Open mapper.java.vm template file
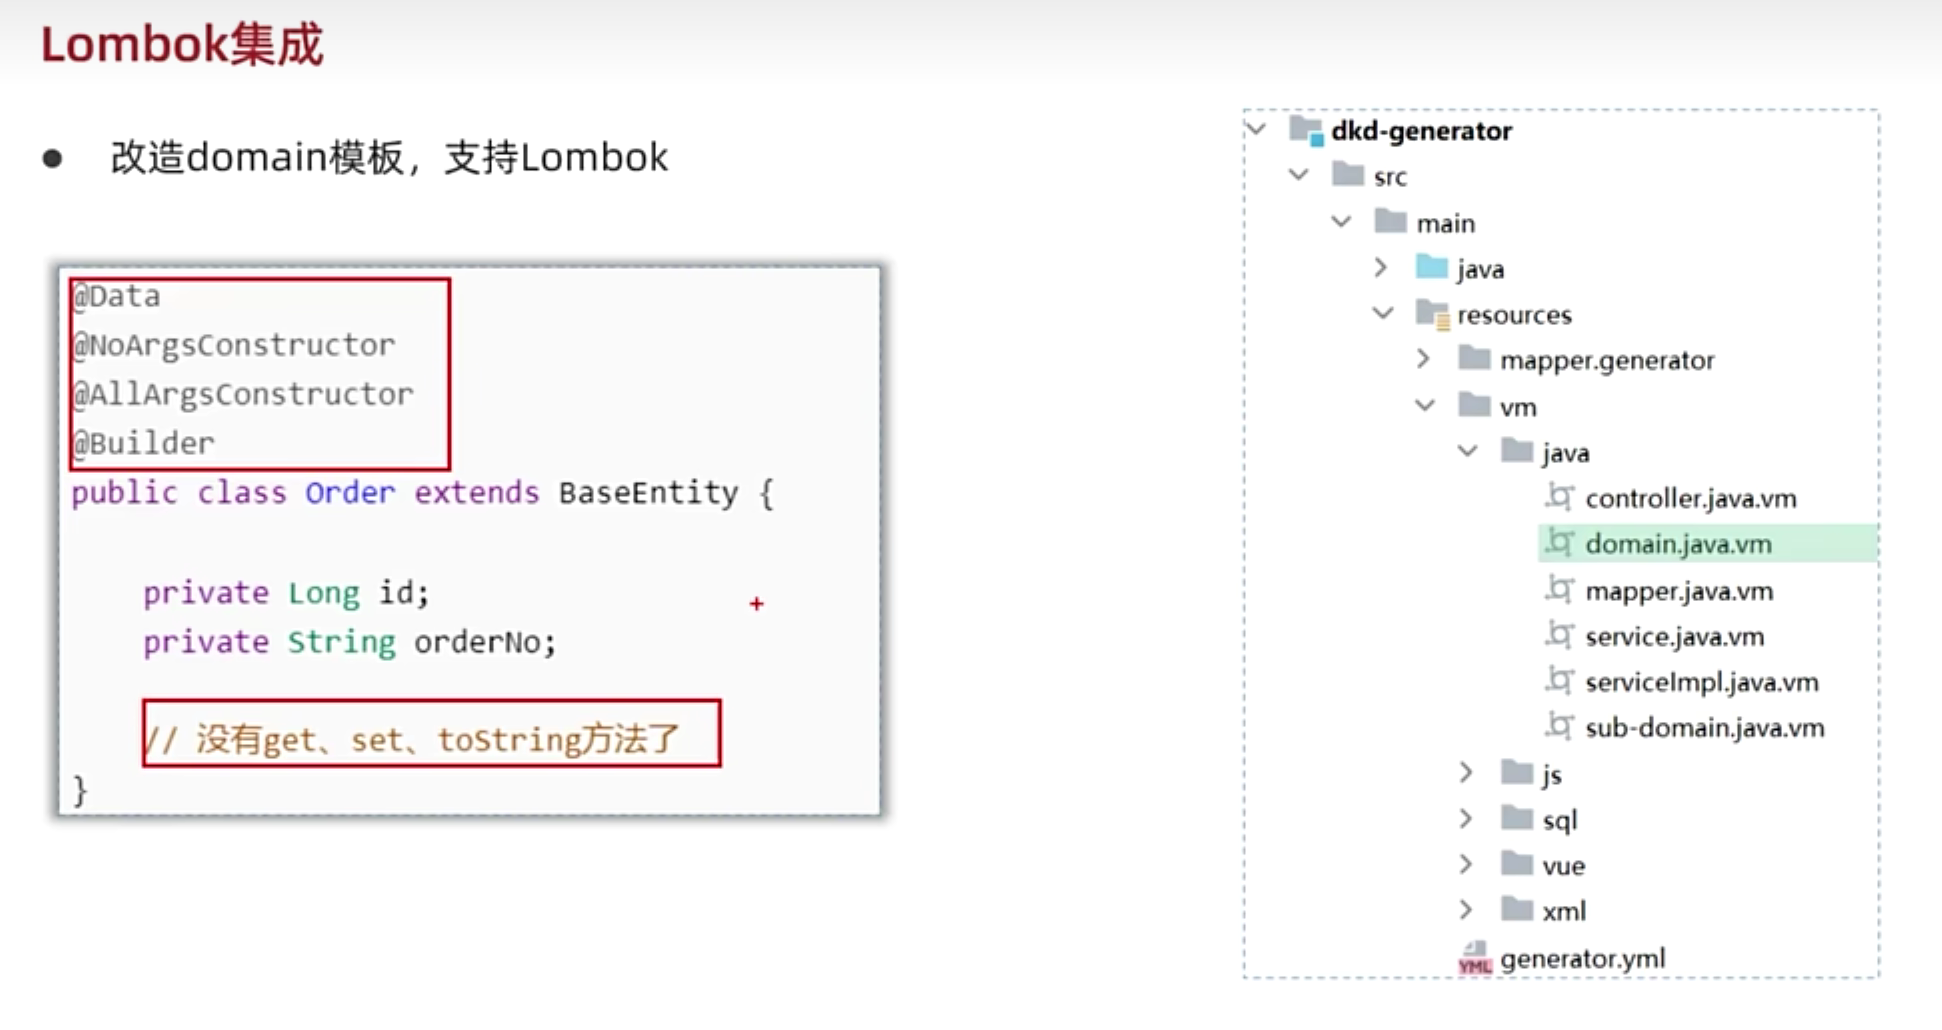Screen dimensions: 1942x1030 coord(1679,591)
